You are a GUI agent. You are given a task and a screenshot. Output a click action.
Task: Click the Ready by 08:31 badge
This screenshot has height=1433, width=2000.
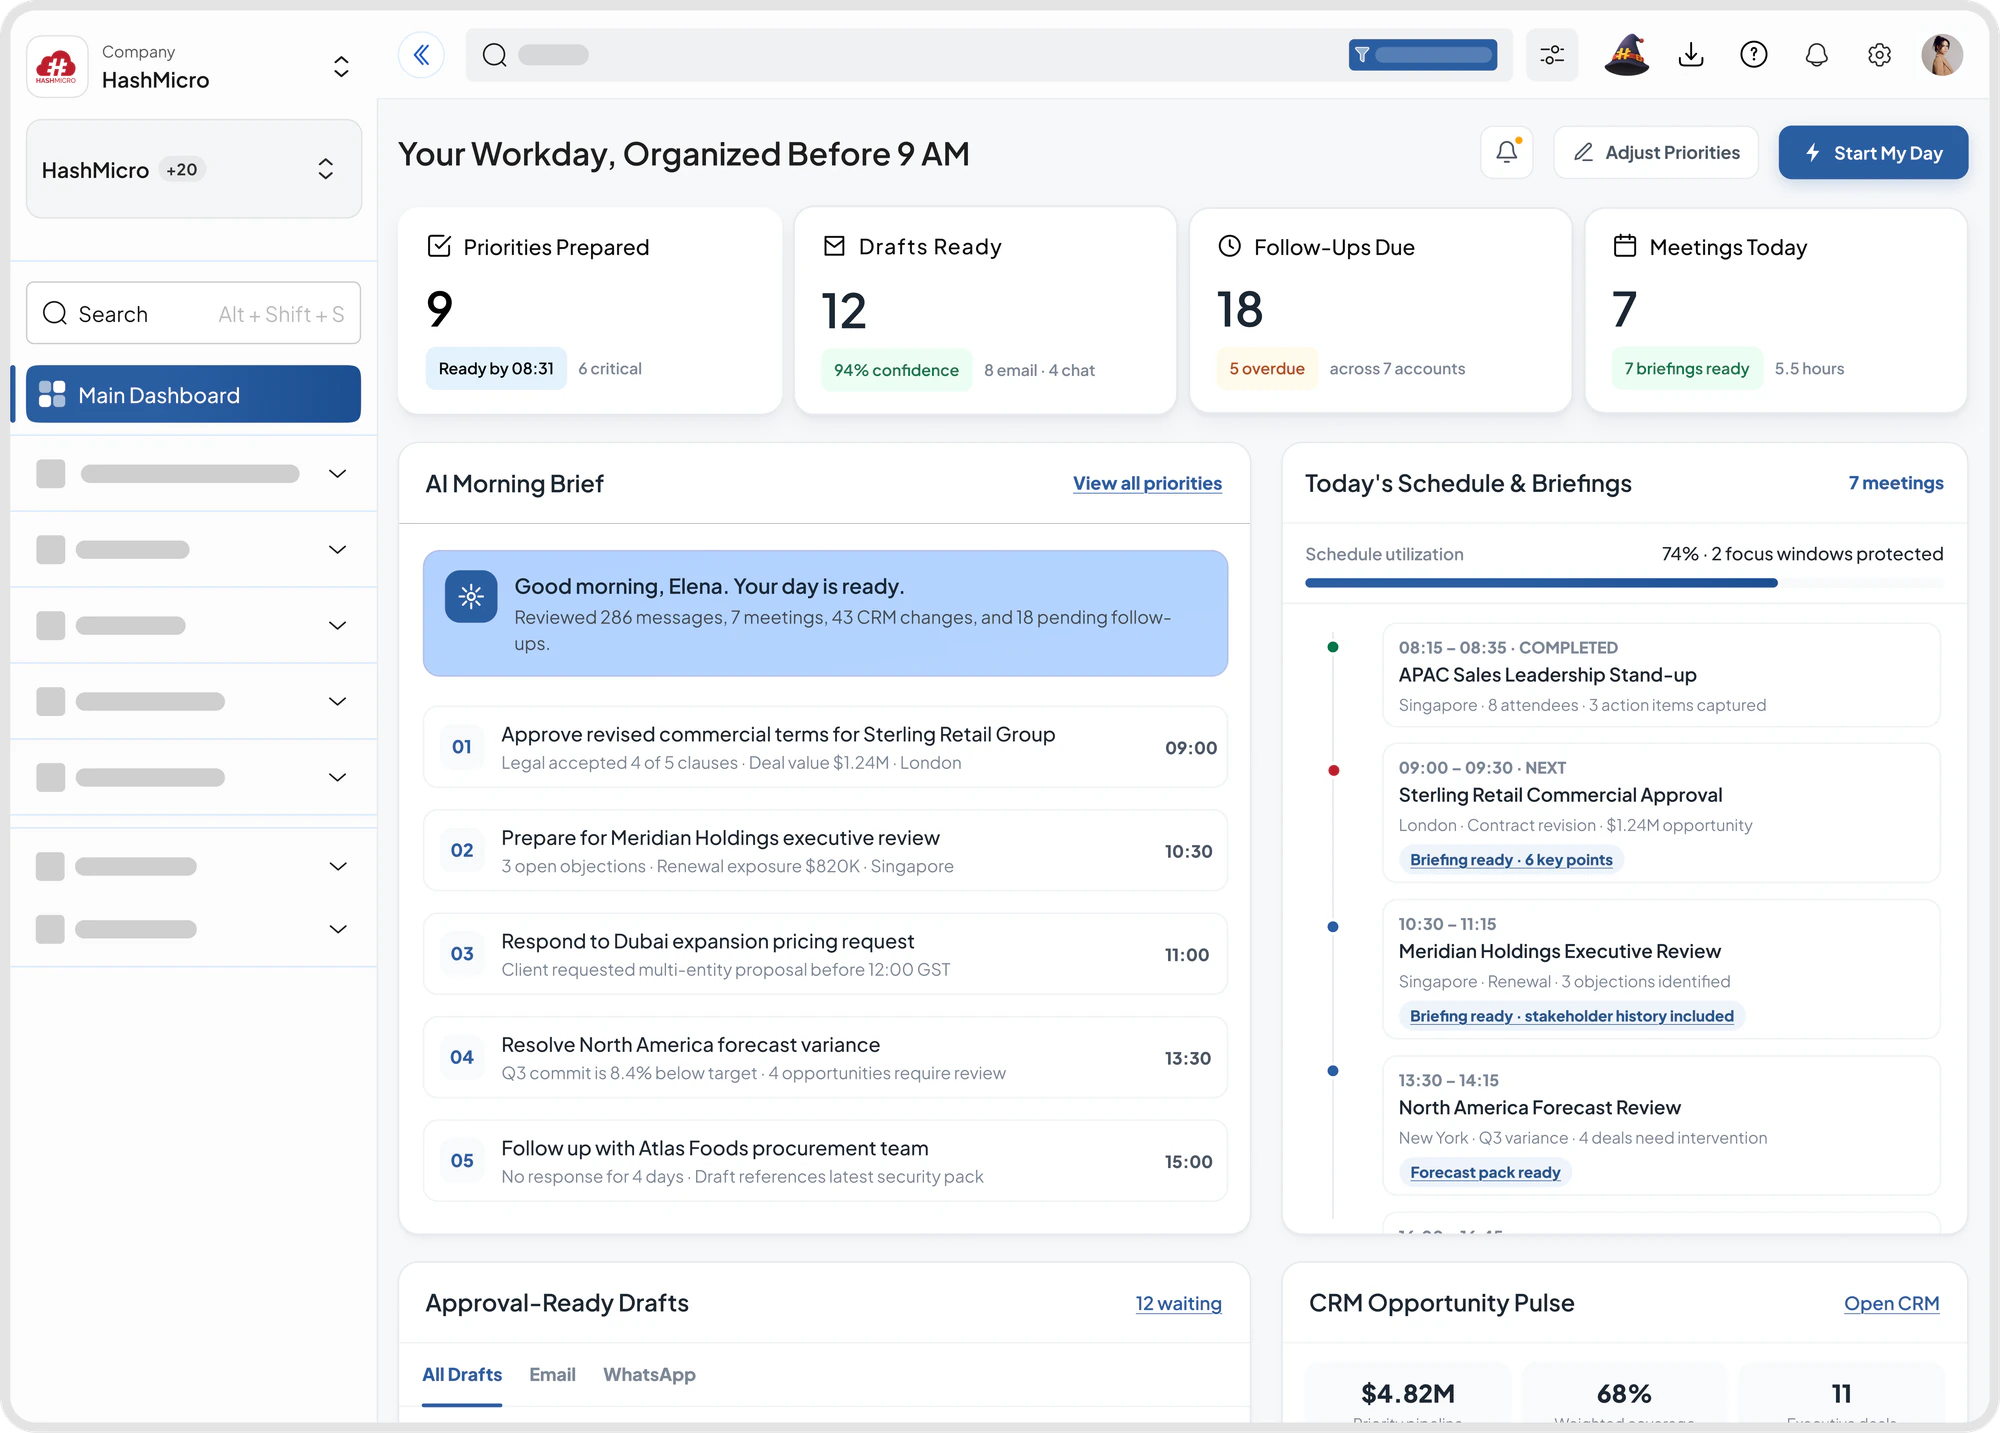click(x=496, y=369)
